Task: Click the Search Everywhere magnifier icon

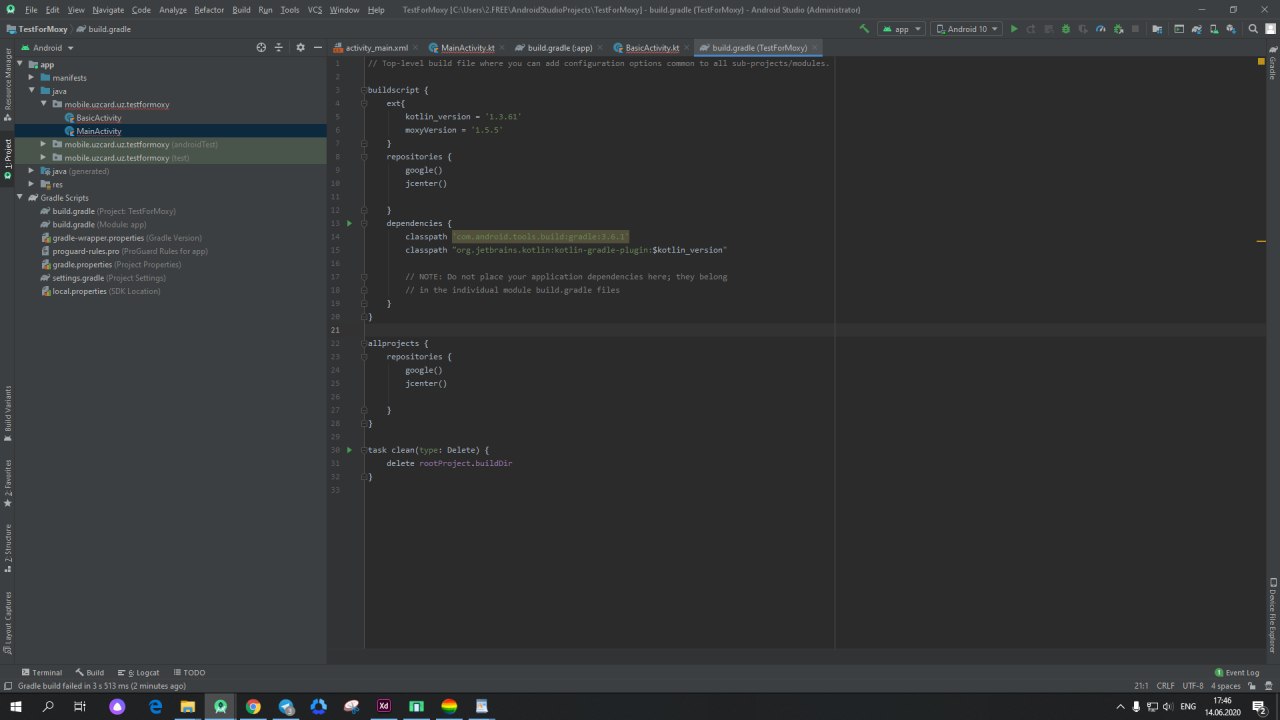Action: pos(1252,29)
